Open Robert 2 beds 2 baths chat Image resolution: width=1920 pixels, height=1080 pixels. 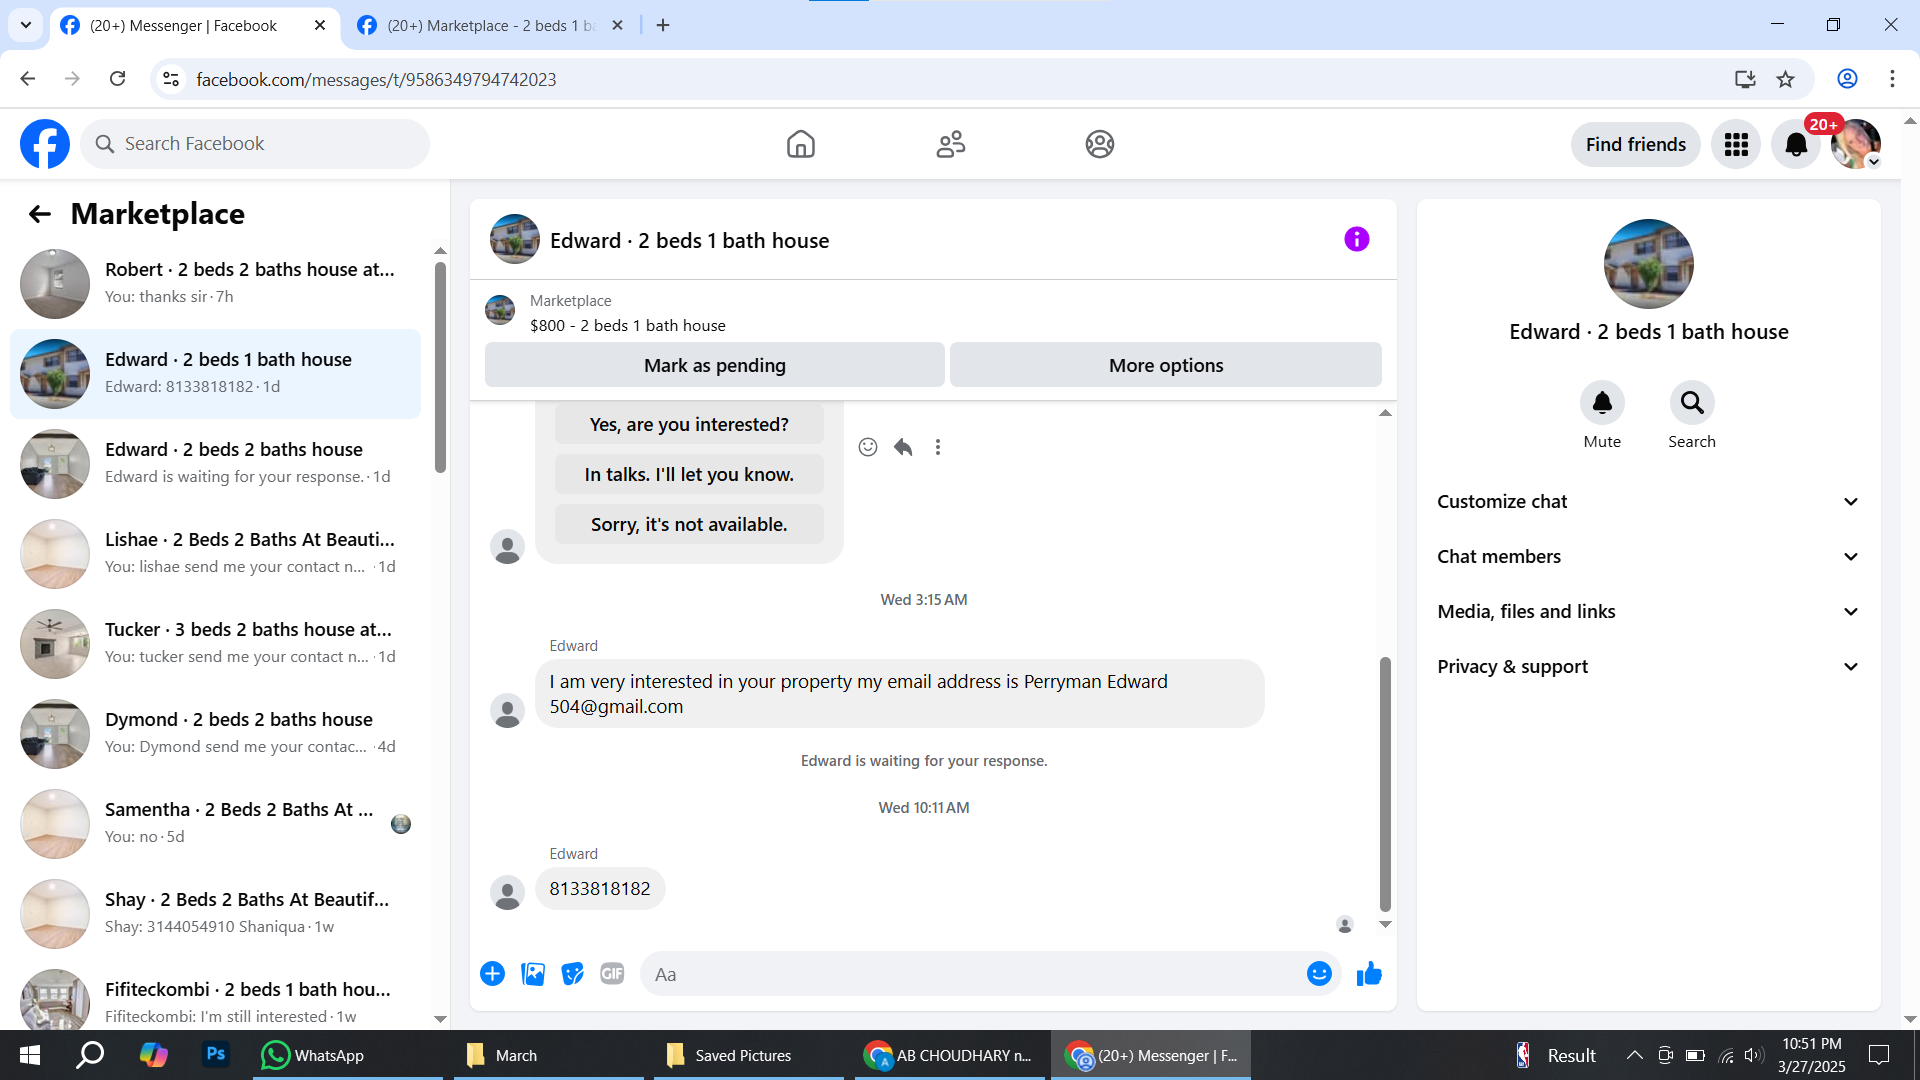215,284
